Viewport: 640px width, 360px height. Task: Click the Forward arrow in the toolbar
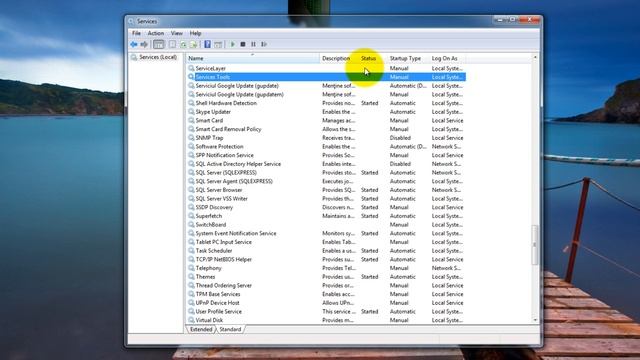coord(144,44)
